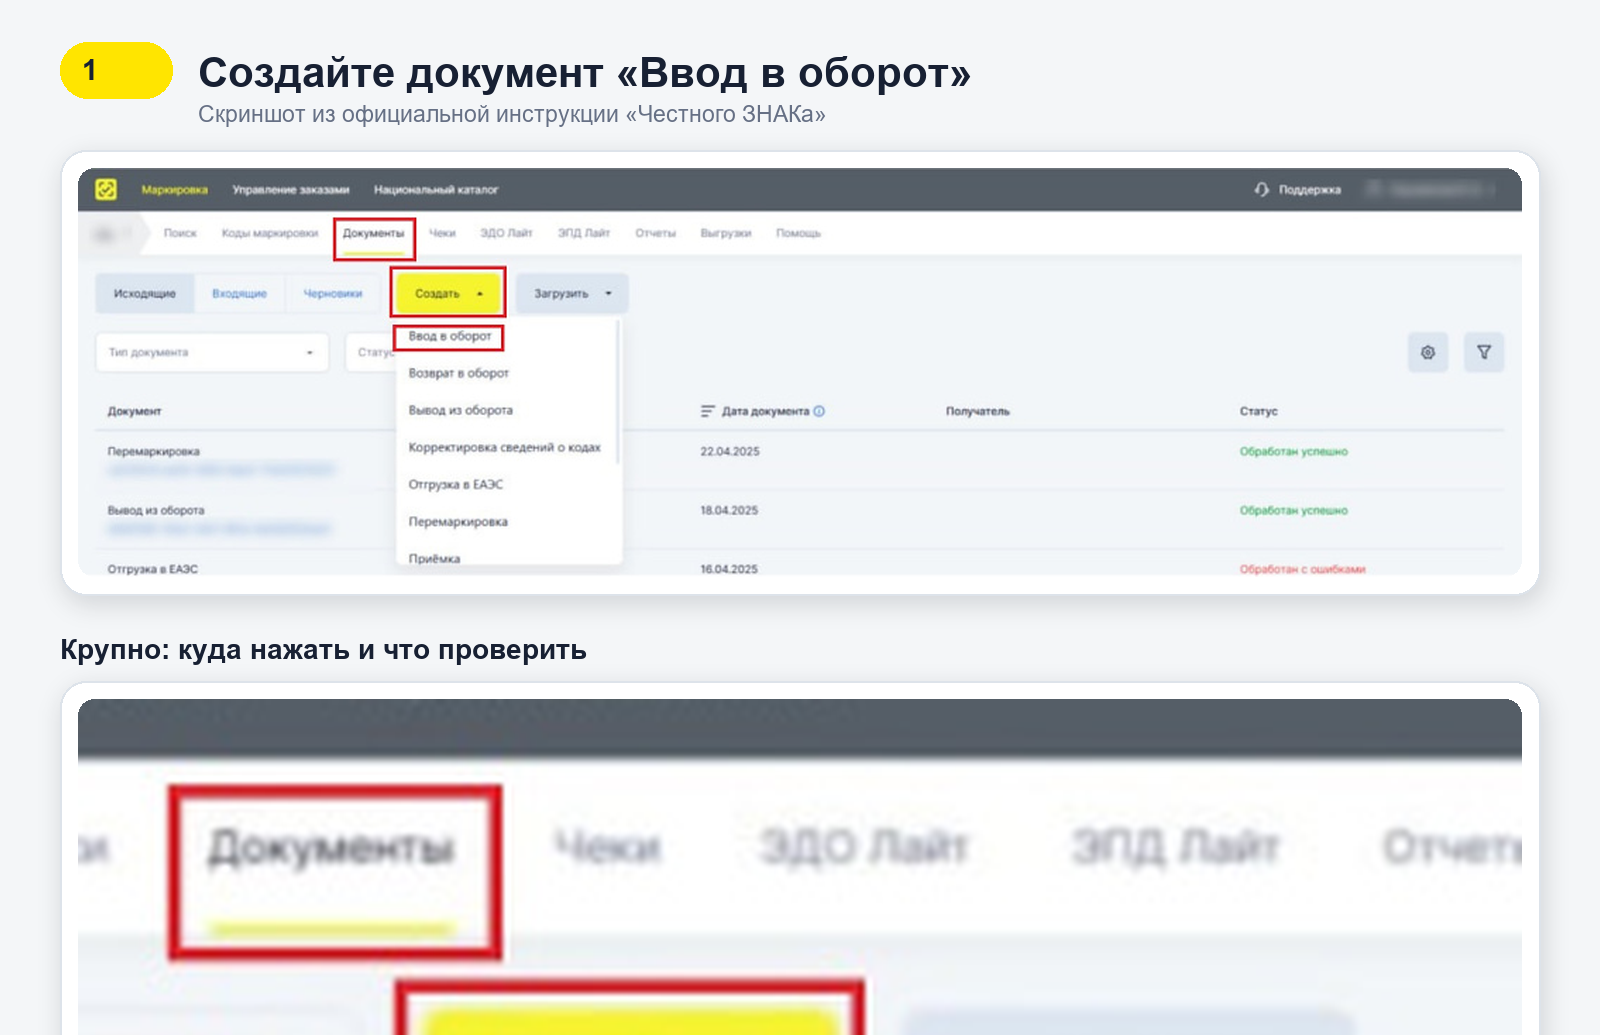Click the Получатель column header
The width and height of the screenshot is (1600, 1035).
(978, 411)
